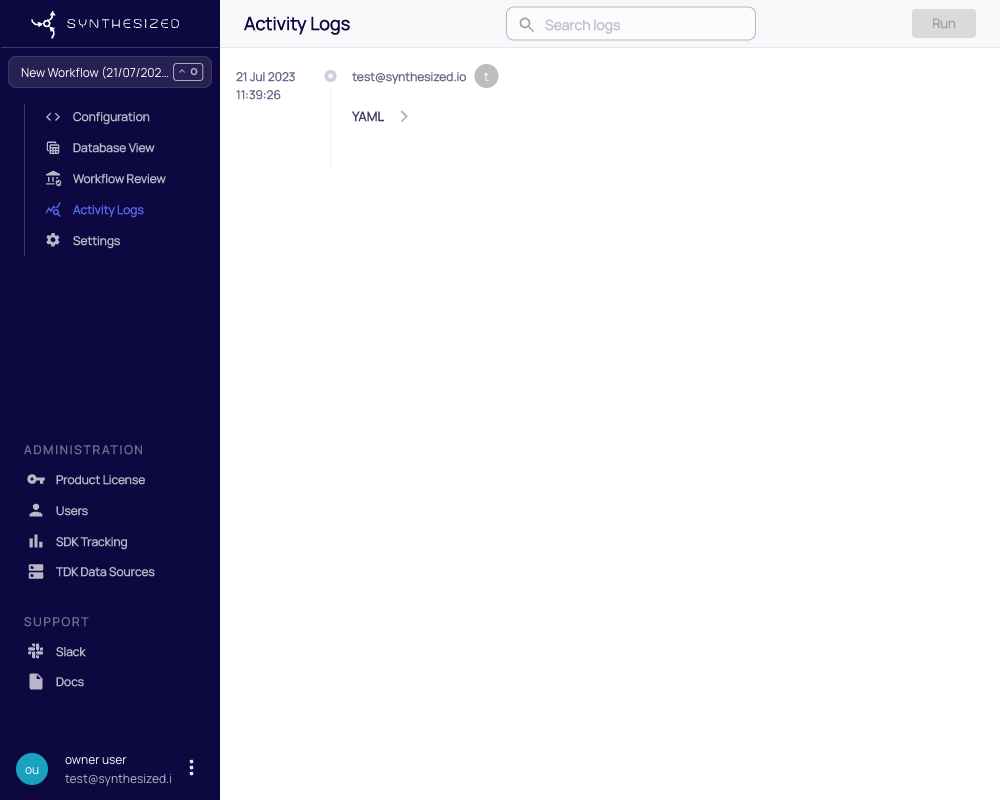
Task: Click the Slack logo icon
Action: point(36,651)
